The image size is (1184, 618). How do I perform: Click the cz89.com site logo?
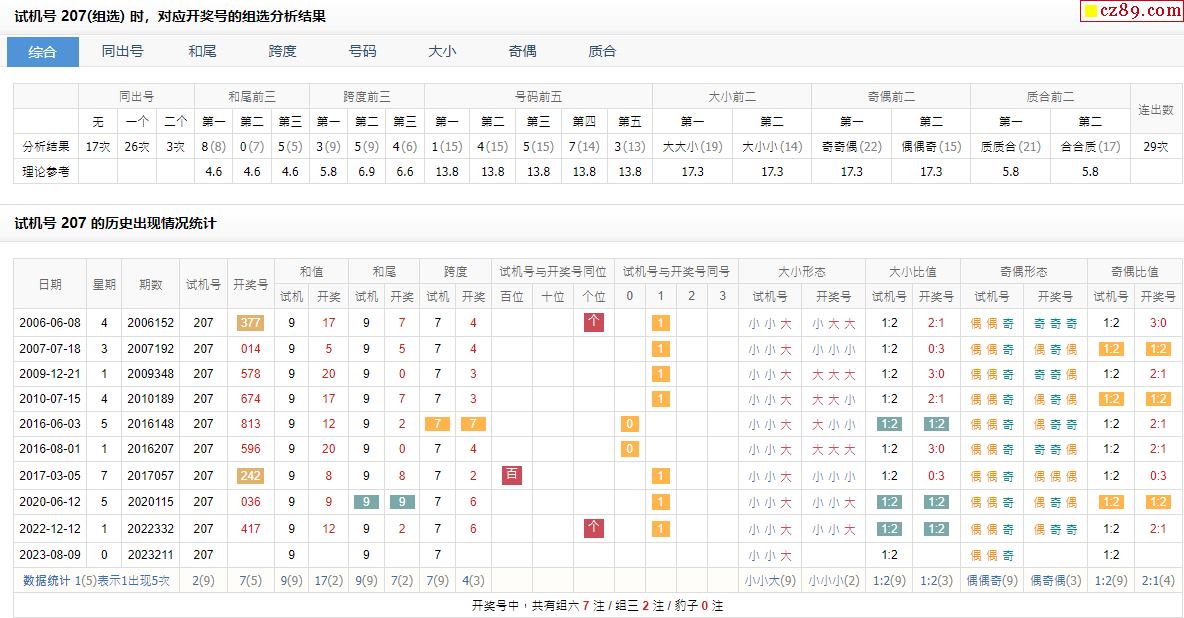click(1131, 11)
